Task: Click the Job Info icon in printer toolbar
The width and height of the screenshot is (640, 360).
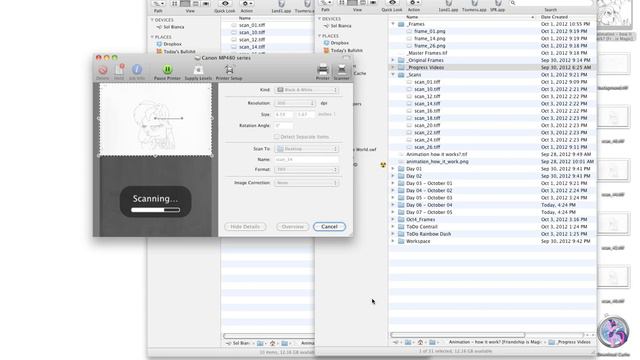Action: point(137,72)
